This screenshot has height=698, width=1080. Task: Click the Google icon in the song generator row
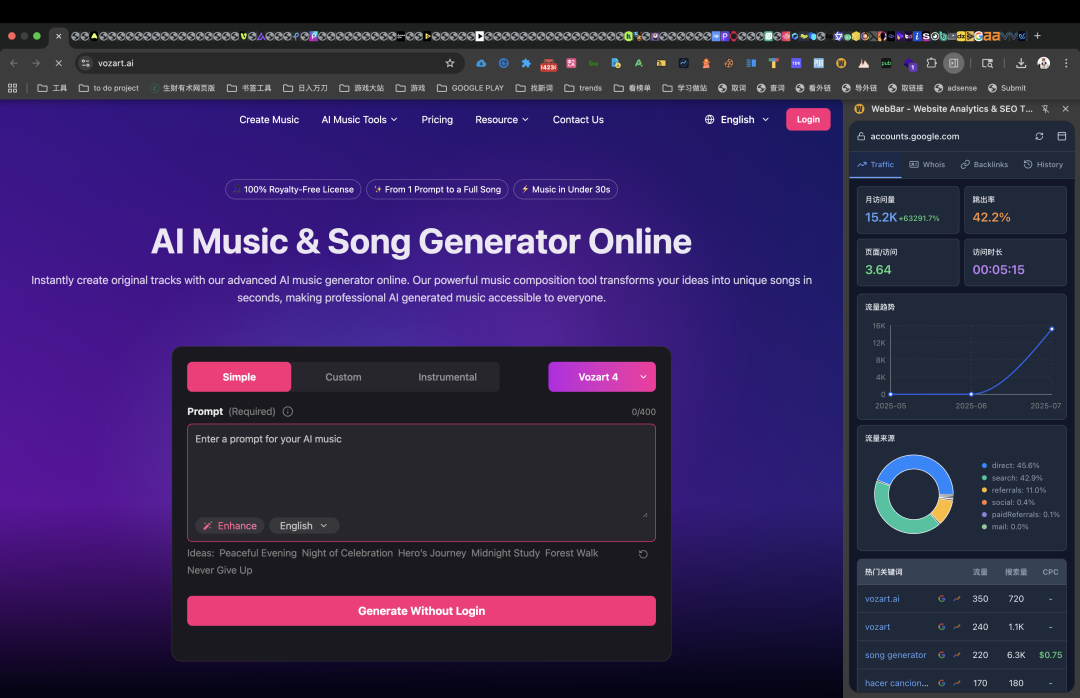pyautogui.click(x=942, y=655)
